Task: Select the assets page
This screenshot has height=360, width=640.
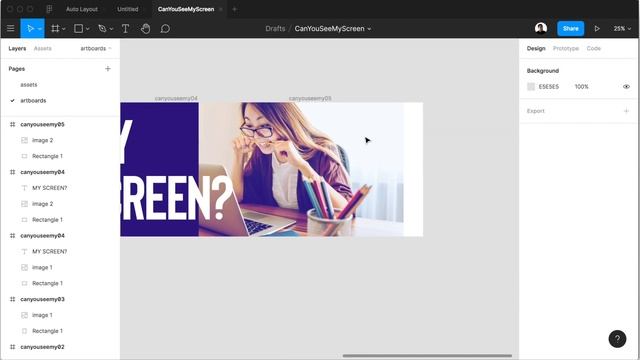Action: pos(29,84)
